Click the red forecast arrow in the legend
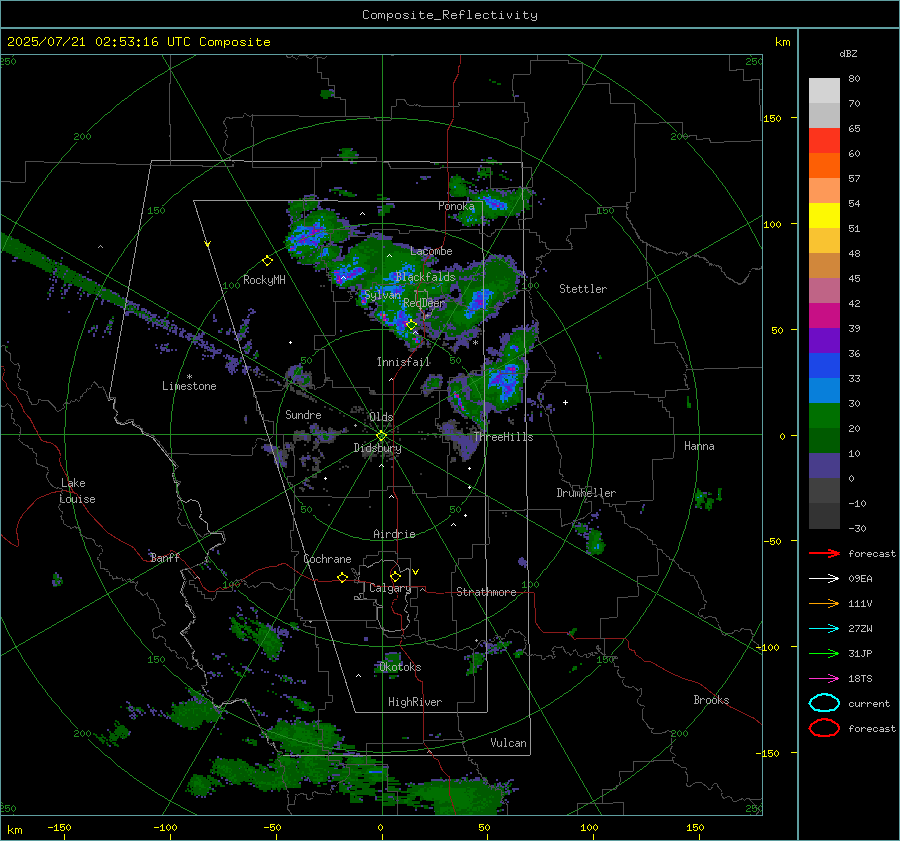900x841 pixels. click(824, 553)
